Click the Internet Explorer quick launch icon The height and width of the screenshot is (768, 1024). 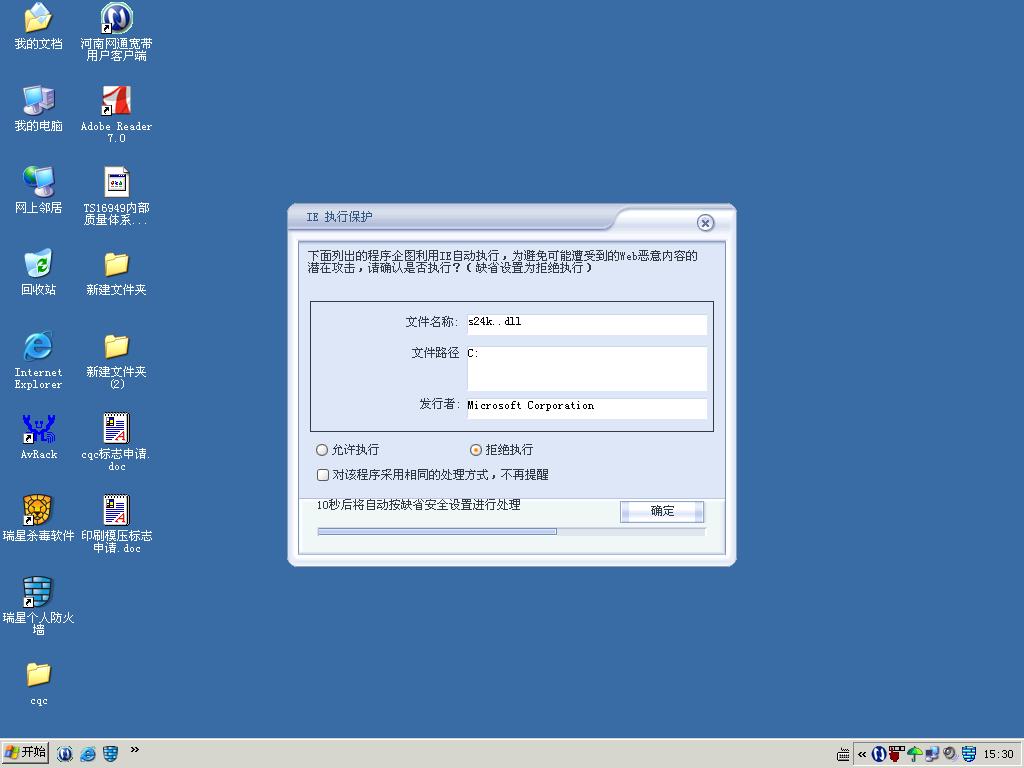(88, 754)
